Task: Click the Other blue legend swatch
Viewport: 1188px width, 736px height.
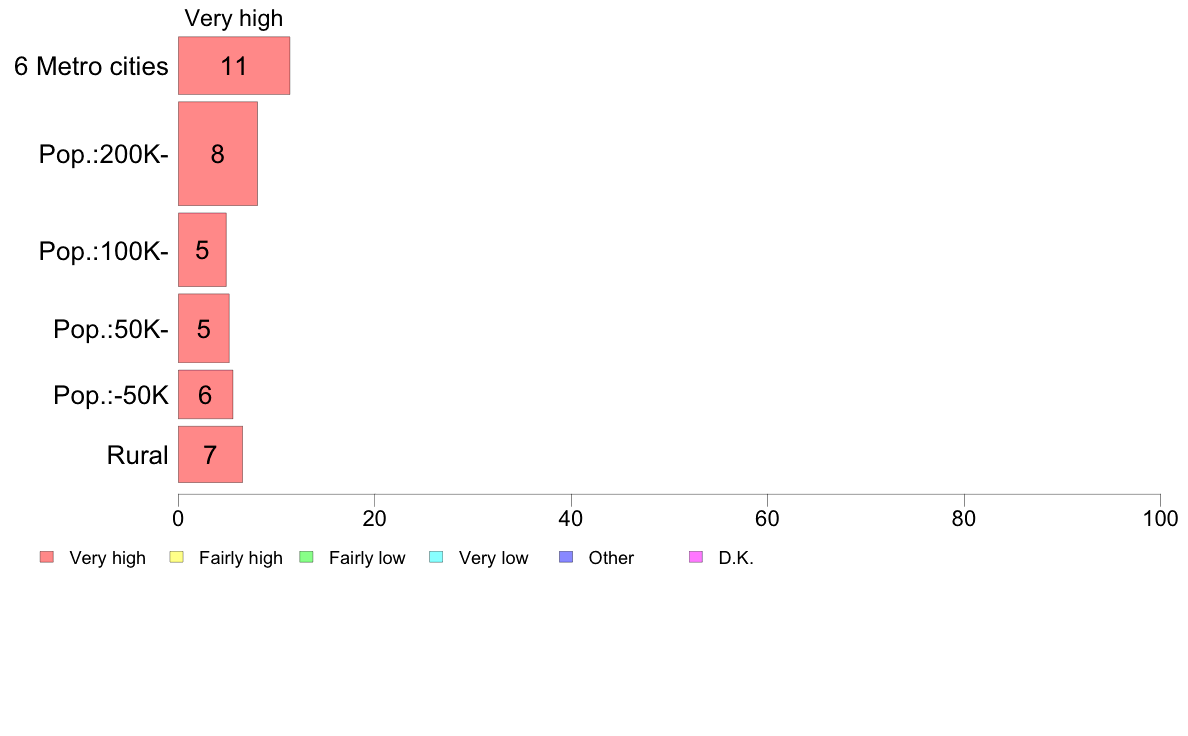Action: coord(566,557)
